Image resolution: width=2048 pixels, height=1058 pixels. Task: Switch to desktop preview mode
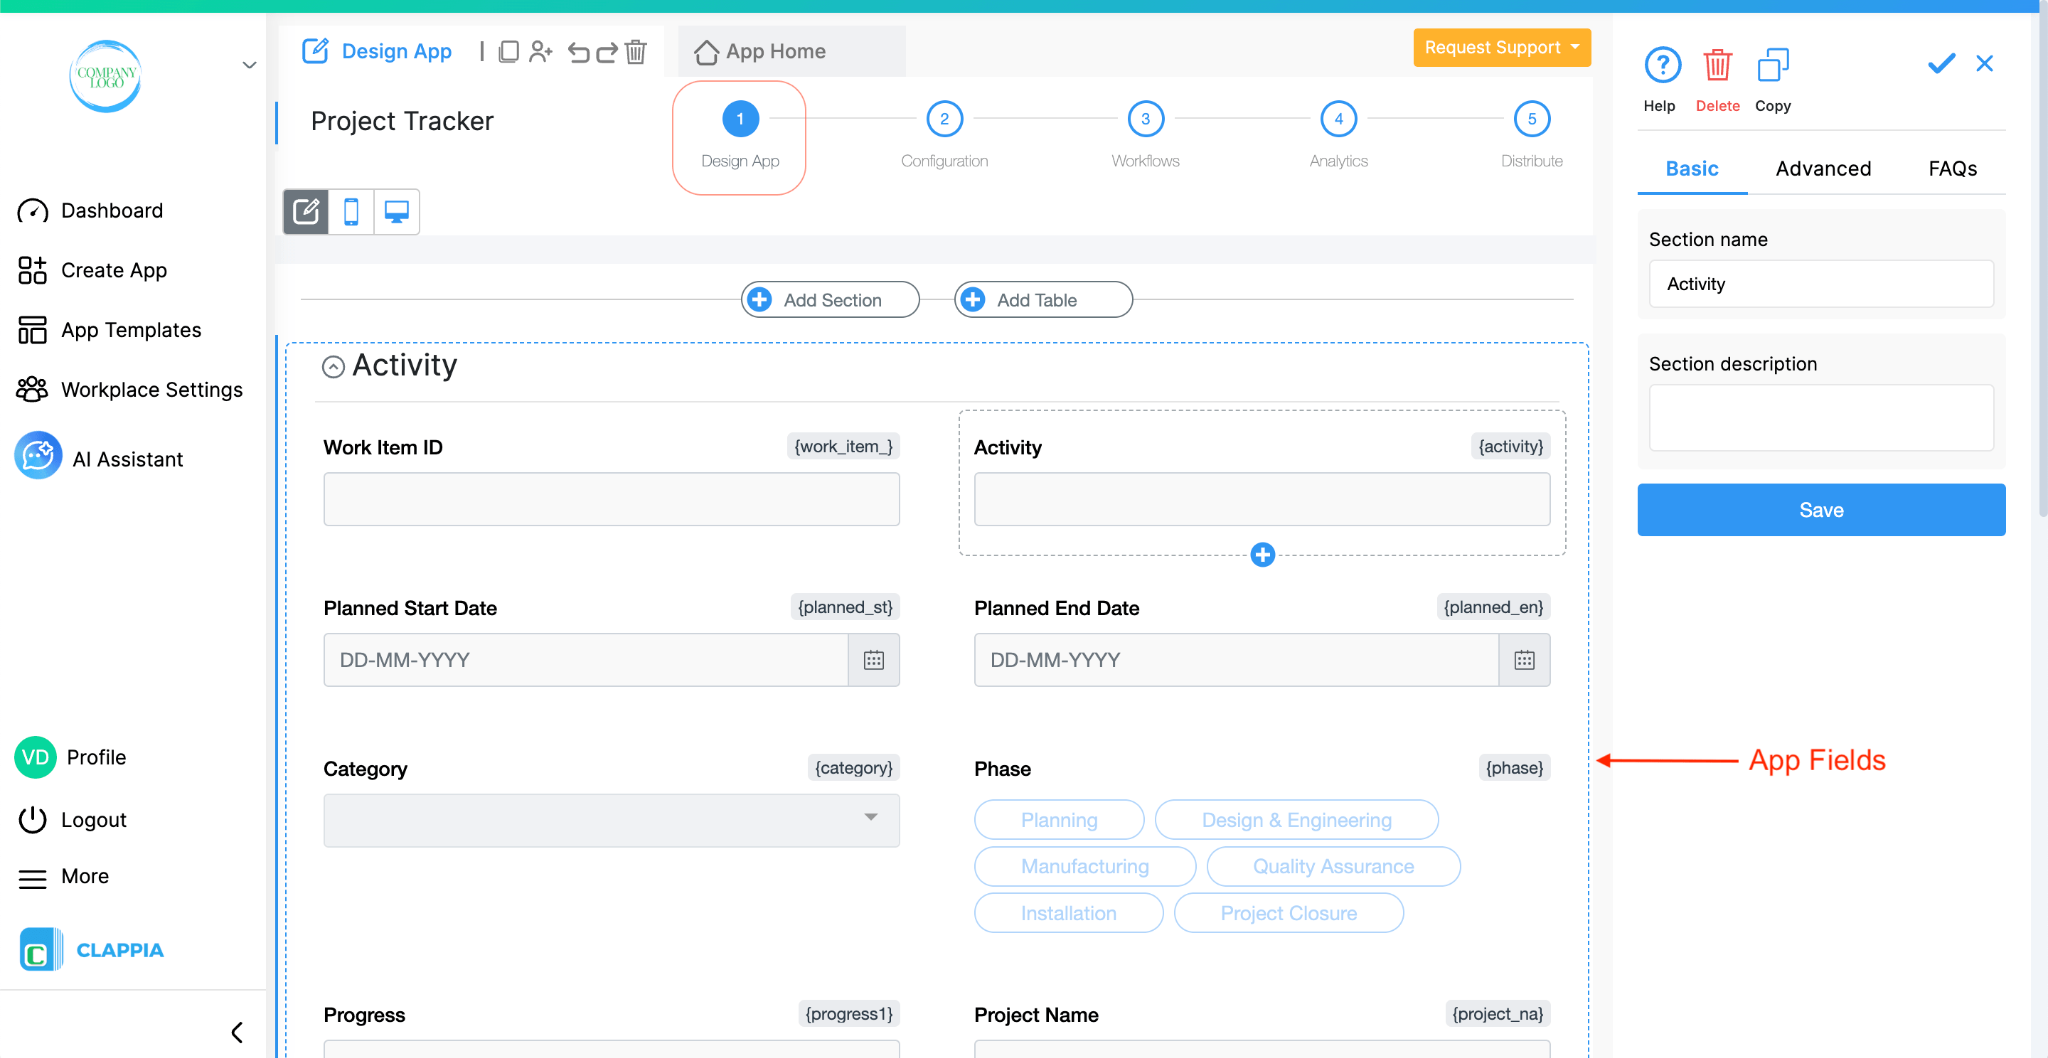tap(397, 212)
